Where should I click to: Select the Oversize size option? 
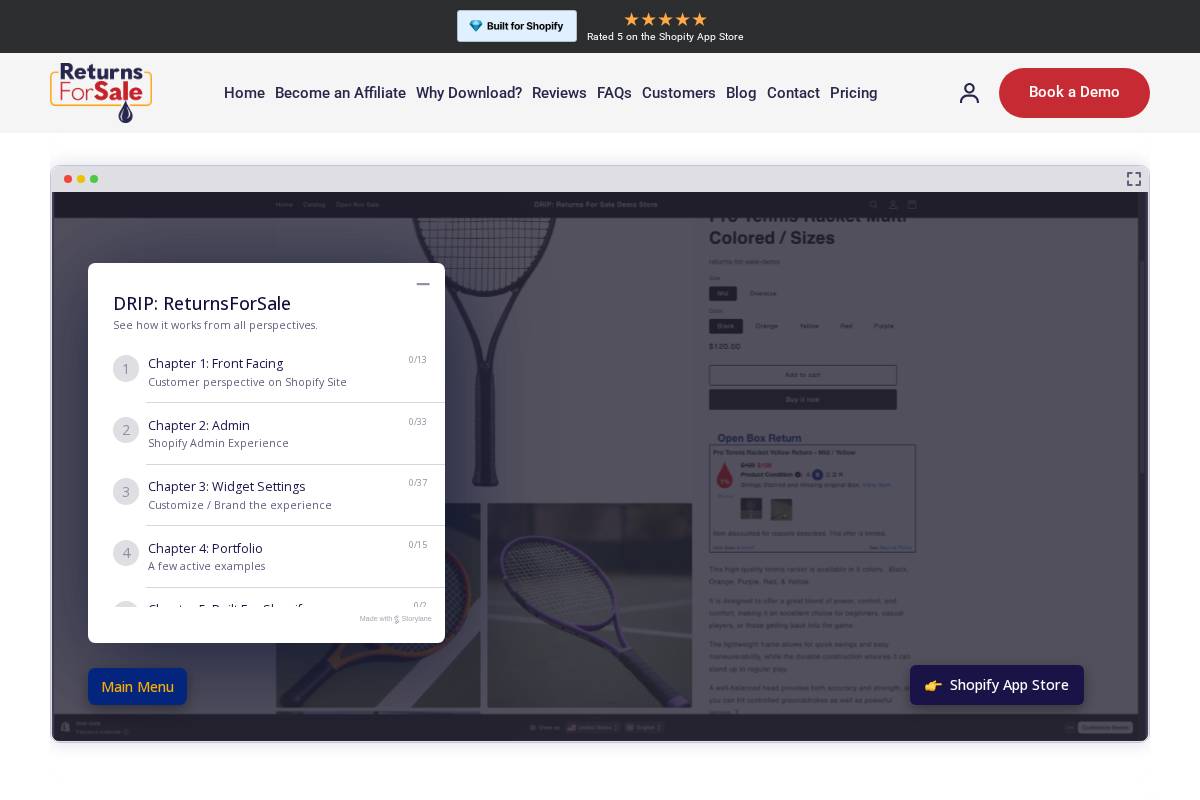(763, 293)
